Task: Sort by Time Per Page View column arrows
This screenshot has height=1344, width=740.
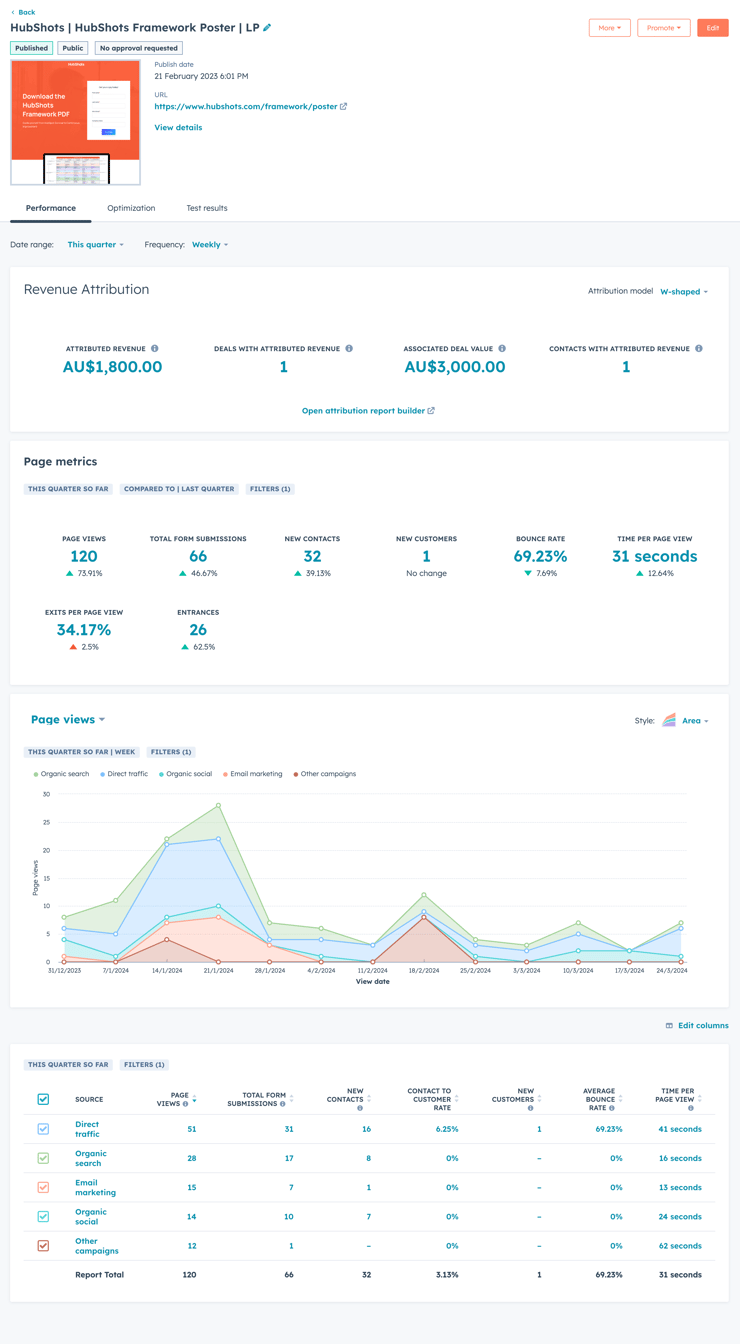Action: pos(700,1099)
